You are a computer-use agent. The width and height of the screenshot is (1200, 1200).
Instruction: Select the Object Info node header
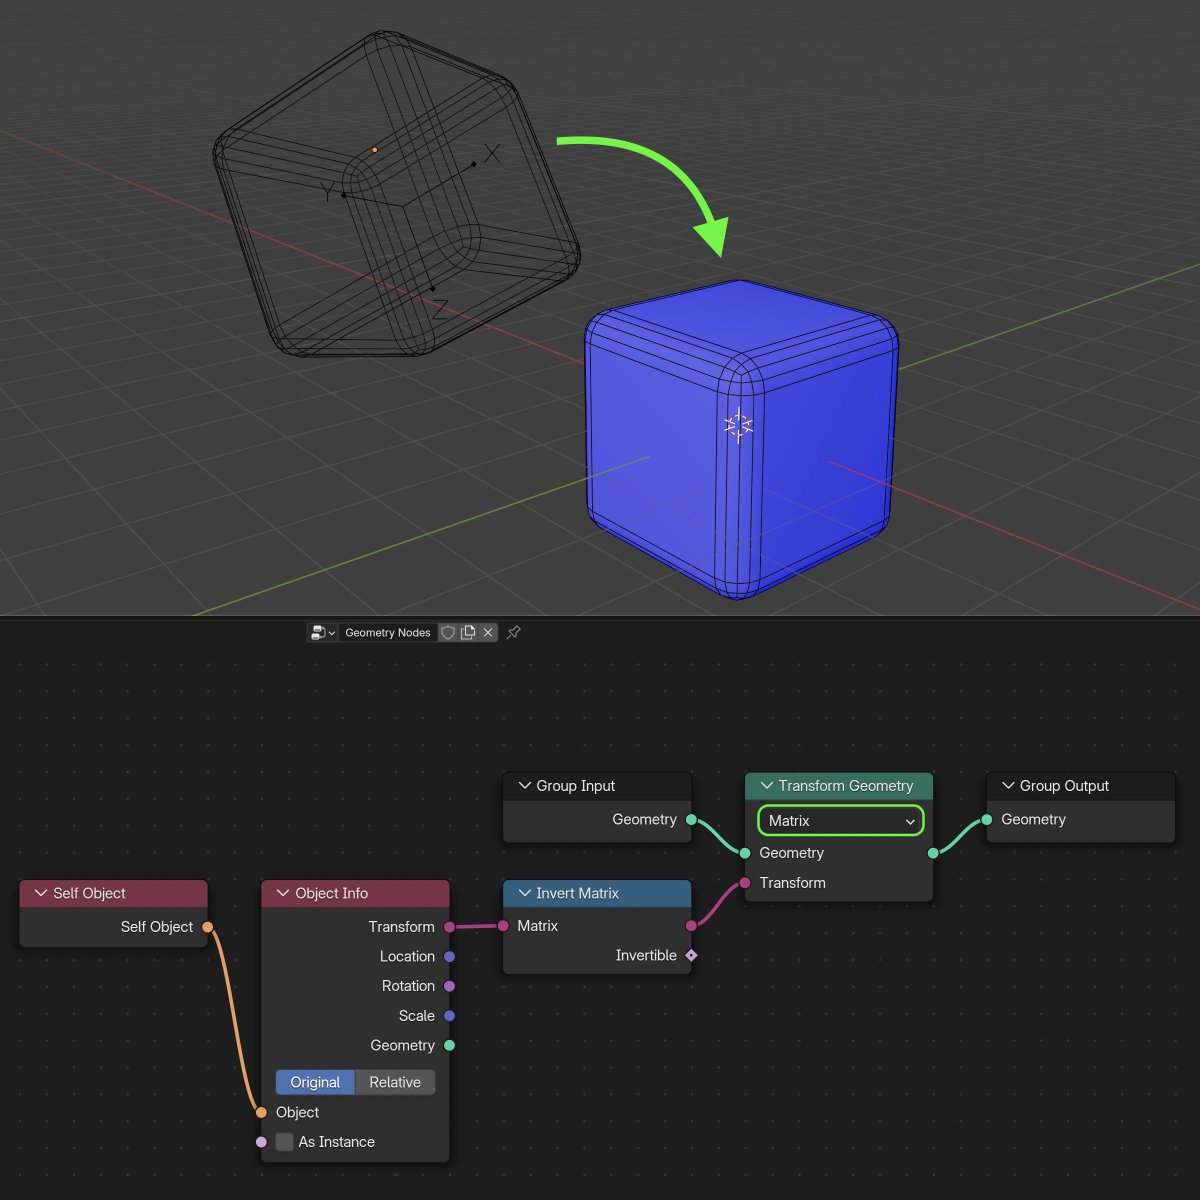pyautogui.click(x=356, y=893)
